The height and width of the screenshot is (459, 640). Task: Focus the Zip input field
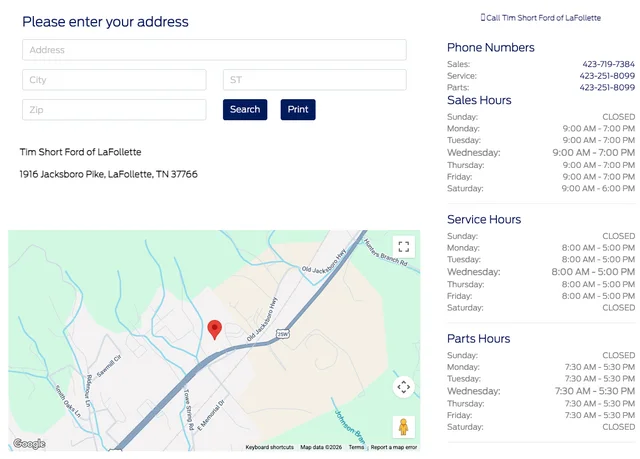tap(114, 110)
